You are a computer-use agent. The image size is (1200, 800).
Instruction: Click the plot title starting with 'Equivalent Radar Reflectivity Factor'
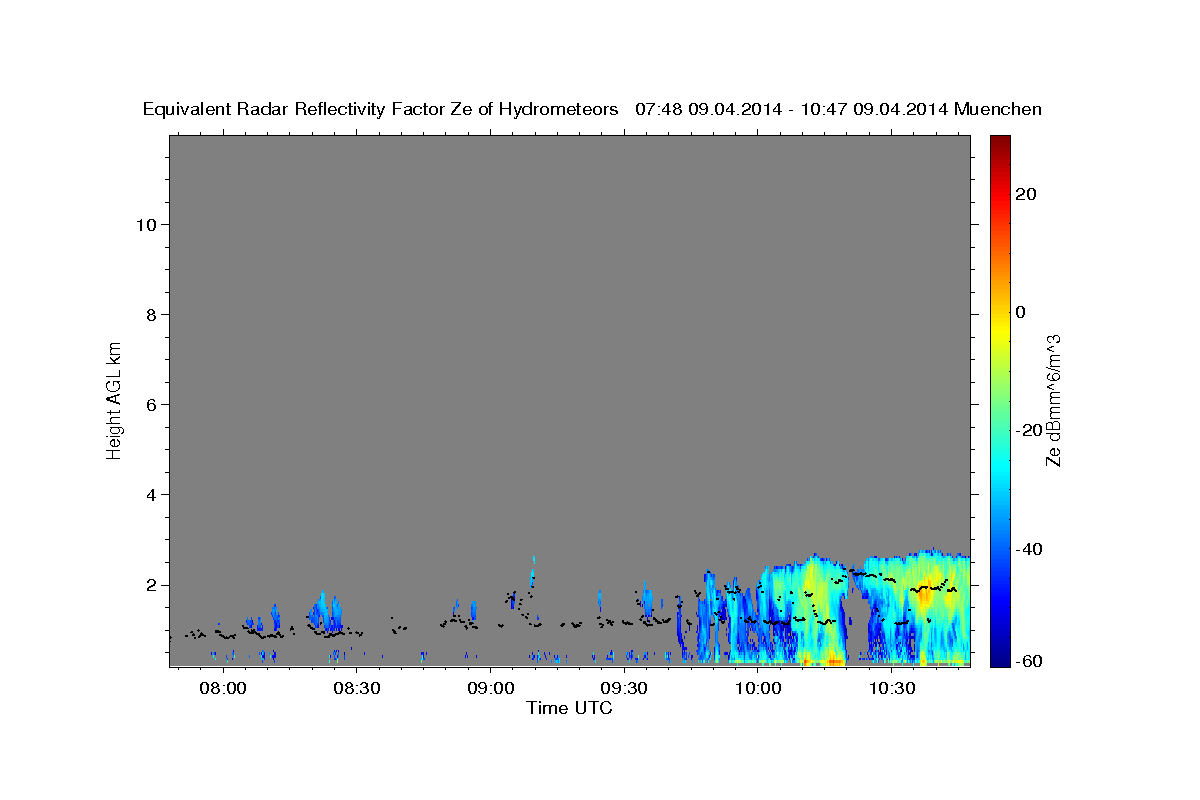click(592, 109)
